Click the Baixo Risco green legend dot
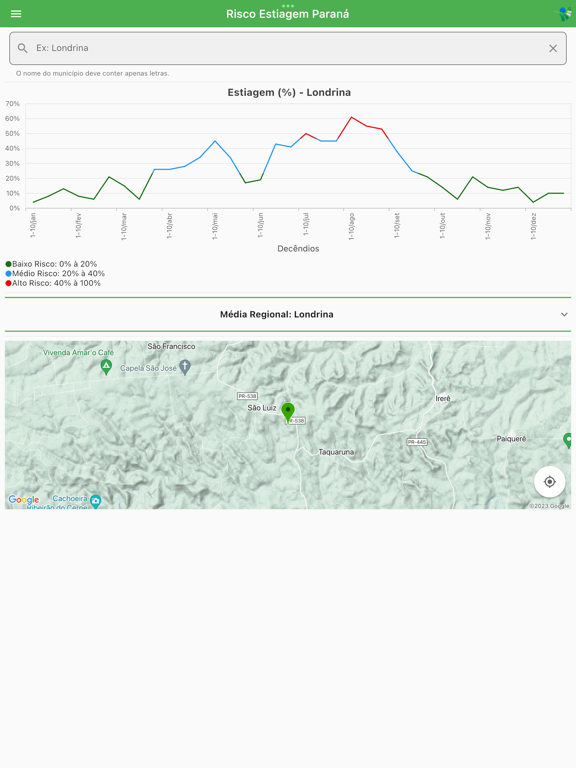Viewport: 576px width, 768px height. pyautogui.click(x=8, y=264)
